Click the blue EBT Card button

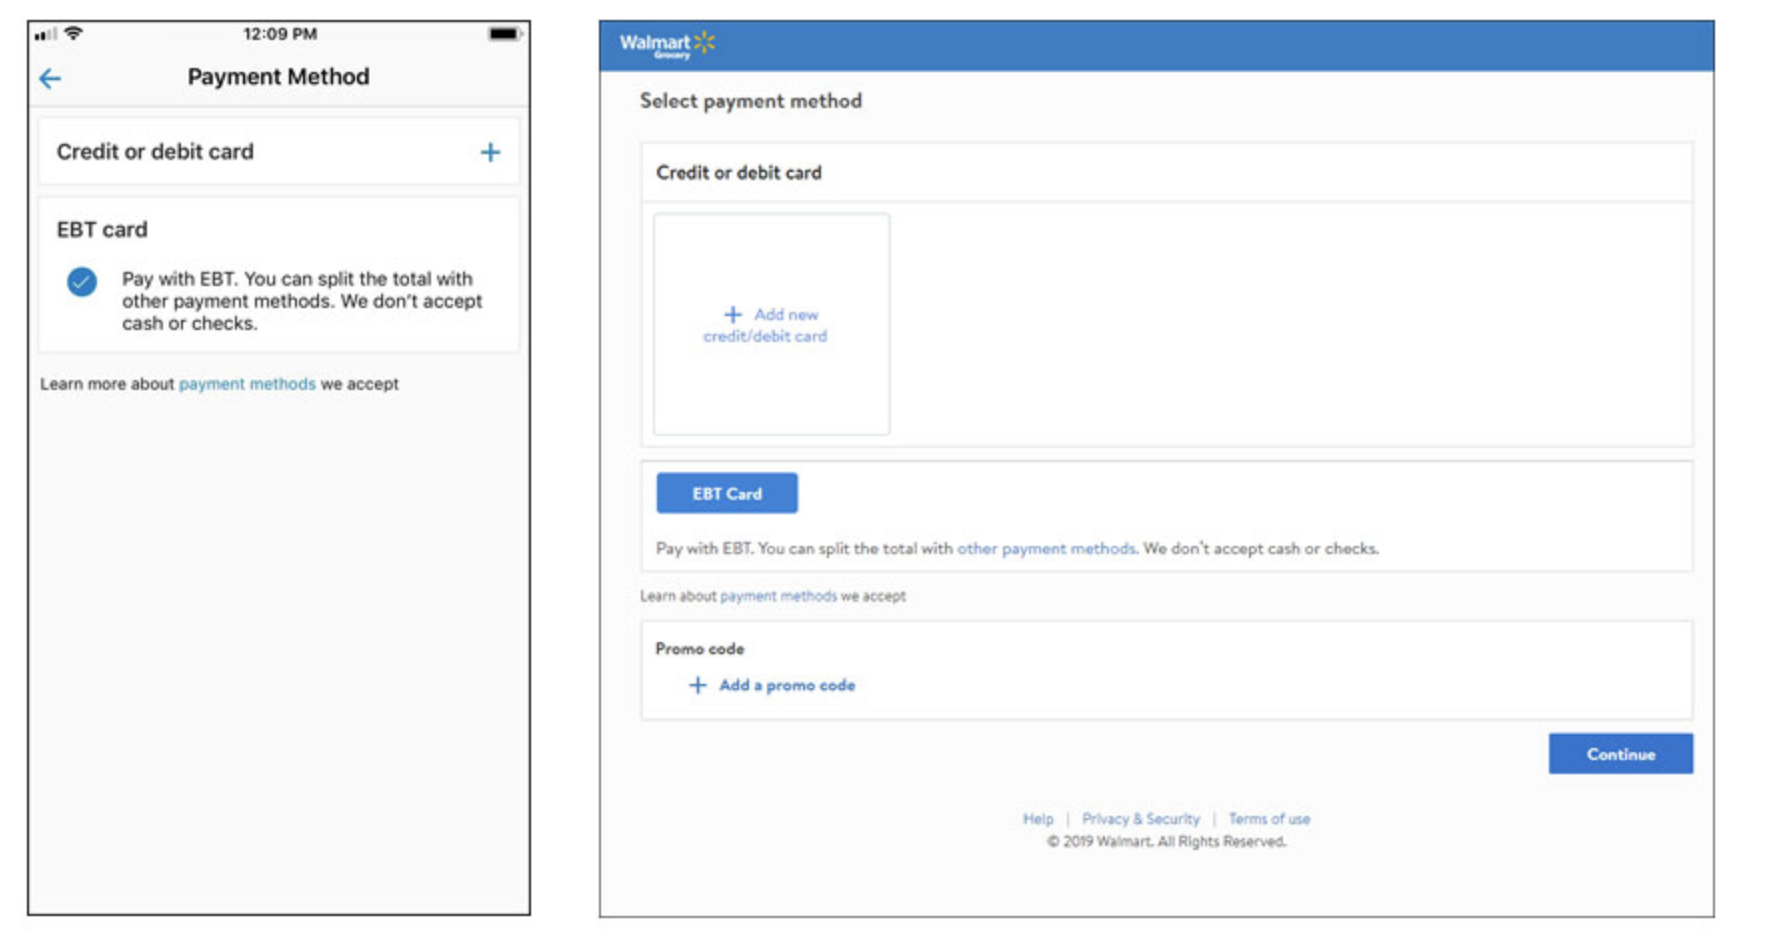(727, 493)
